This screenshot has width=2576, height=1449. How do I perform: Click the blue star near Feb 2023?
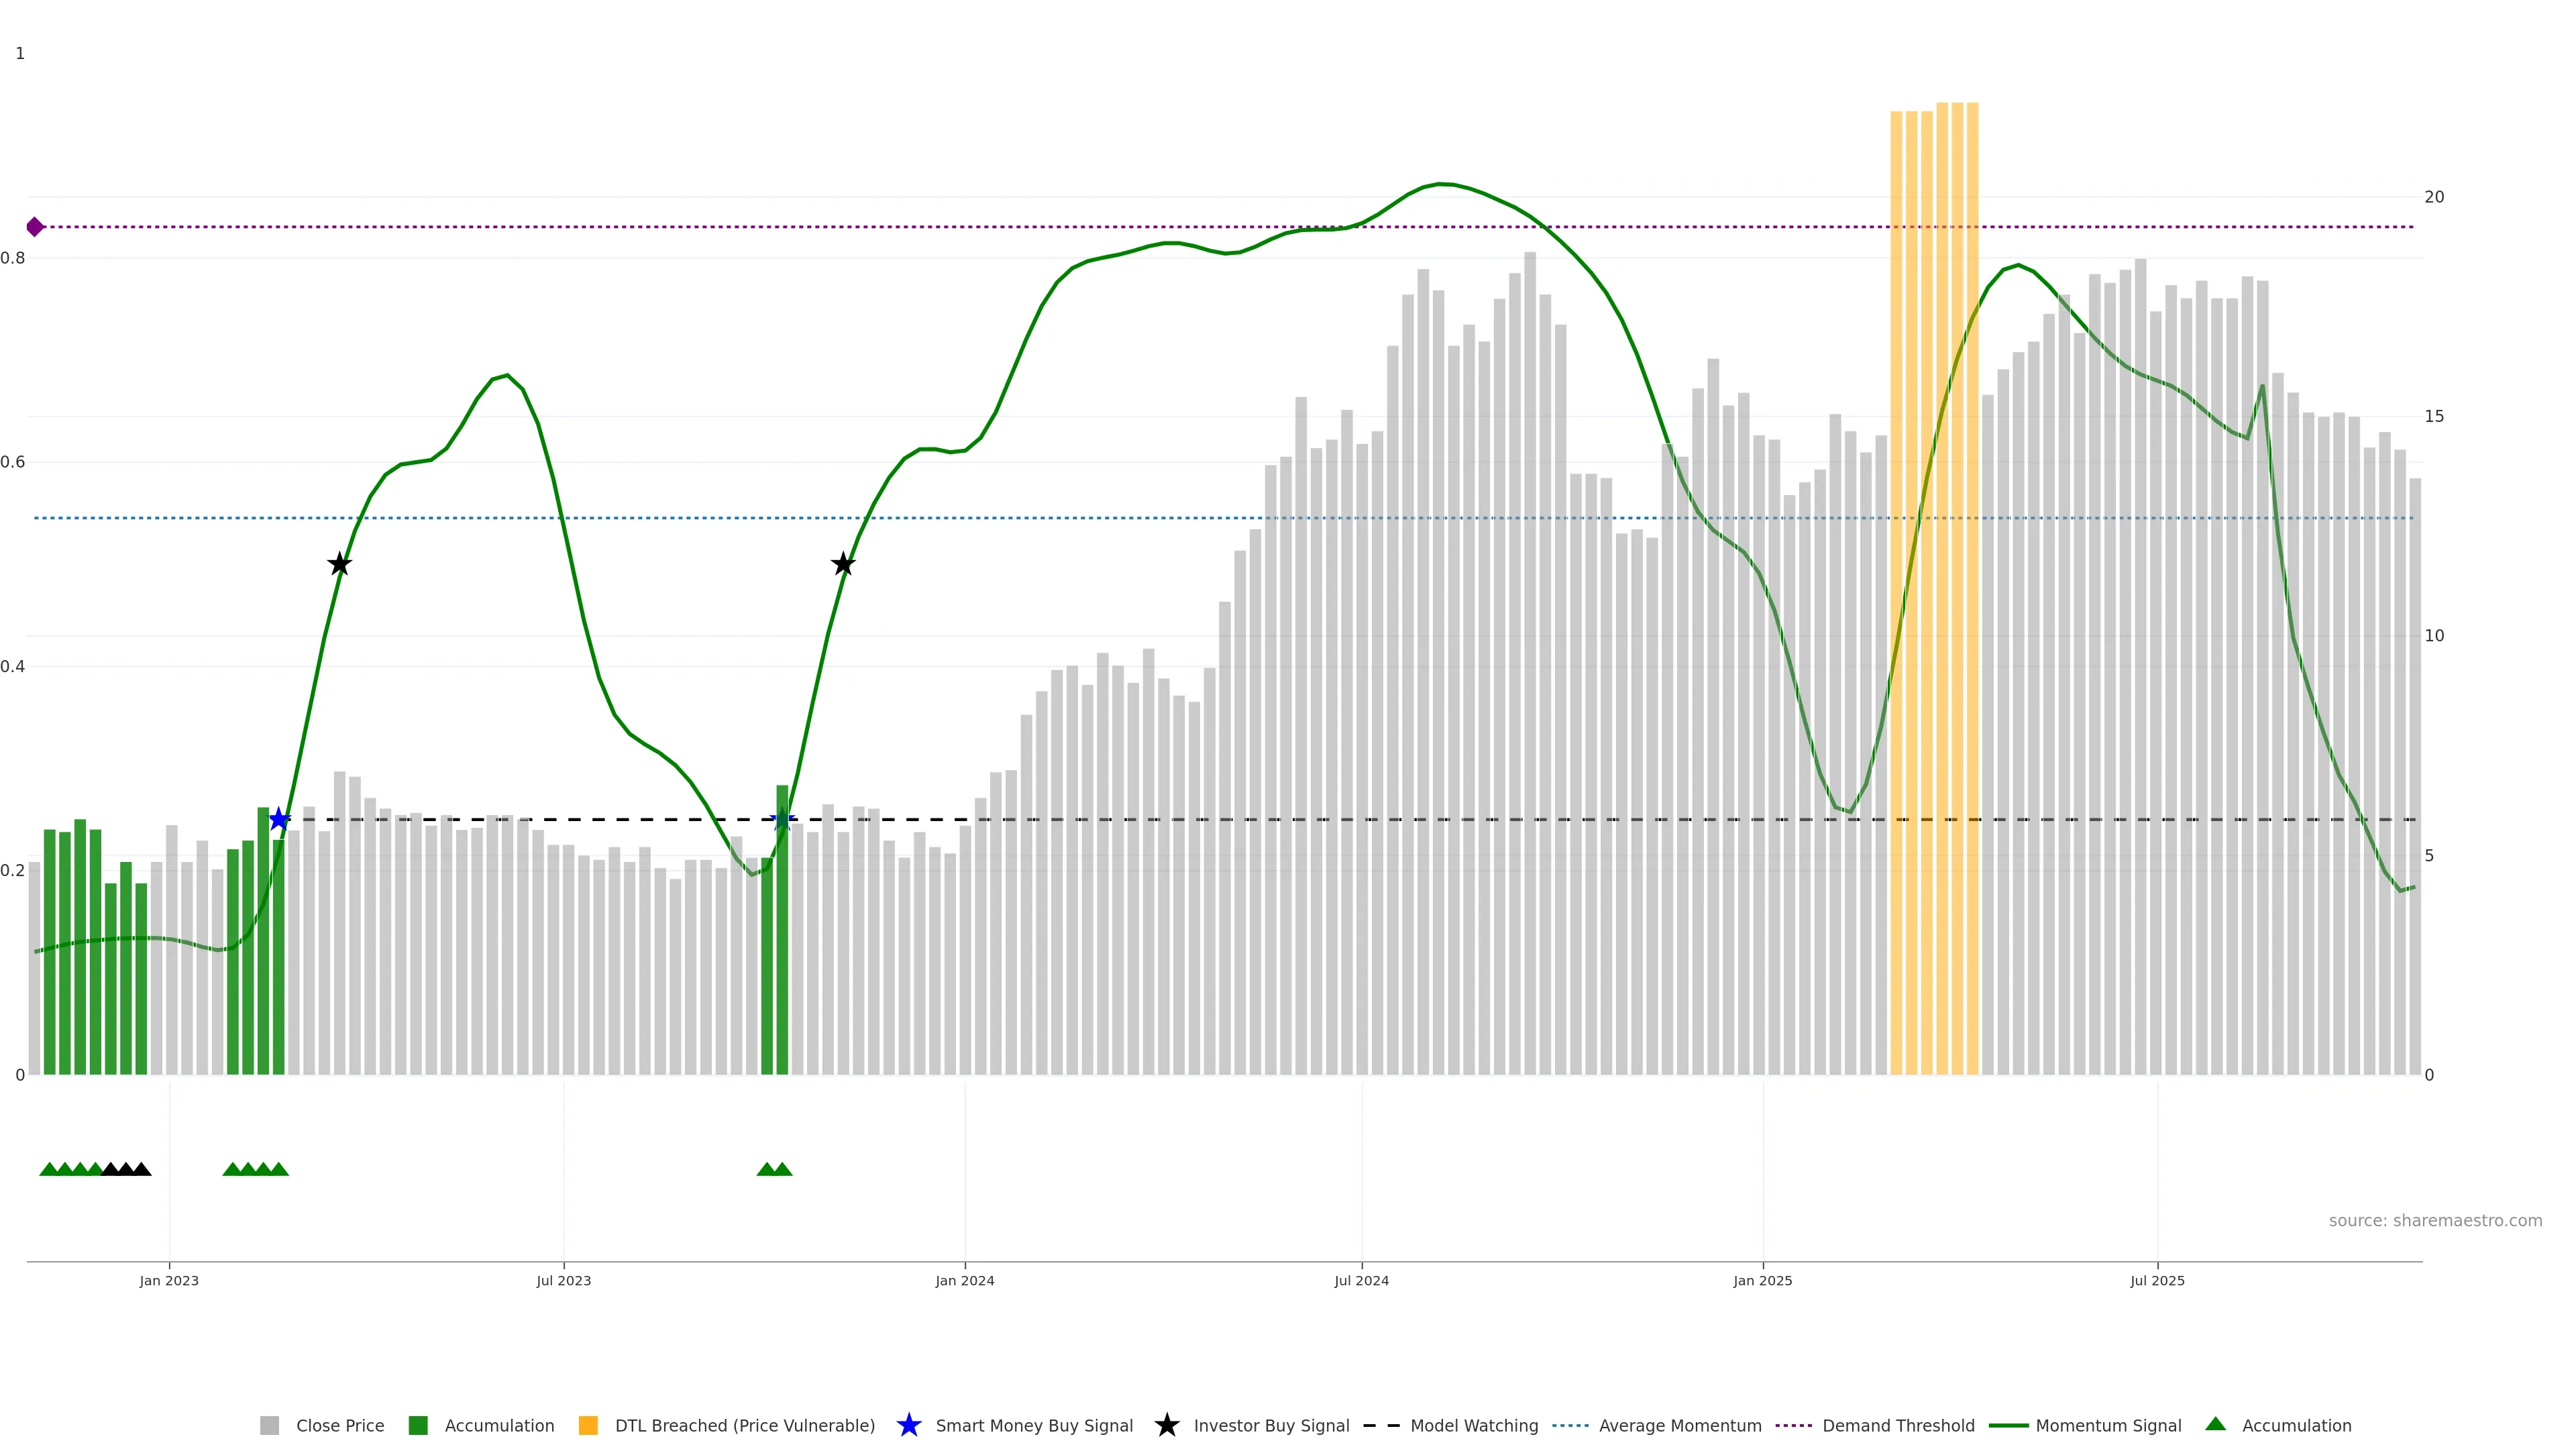point(279,820)
